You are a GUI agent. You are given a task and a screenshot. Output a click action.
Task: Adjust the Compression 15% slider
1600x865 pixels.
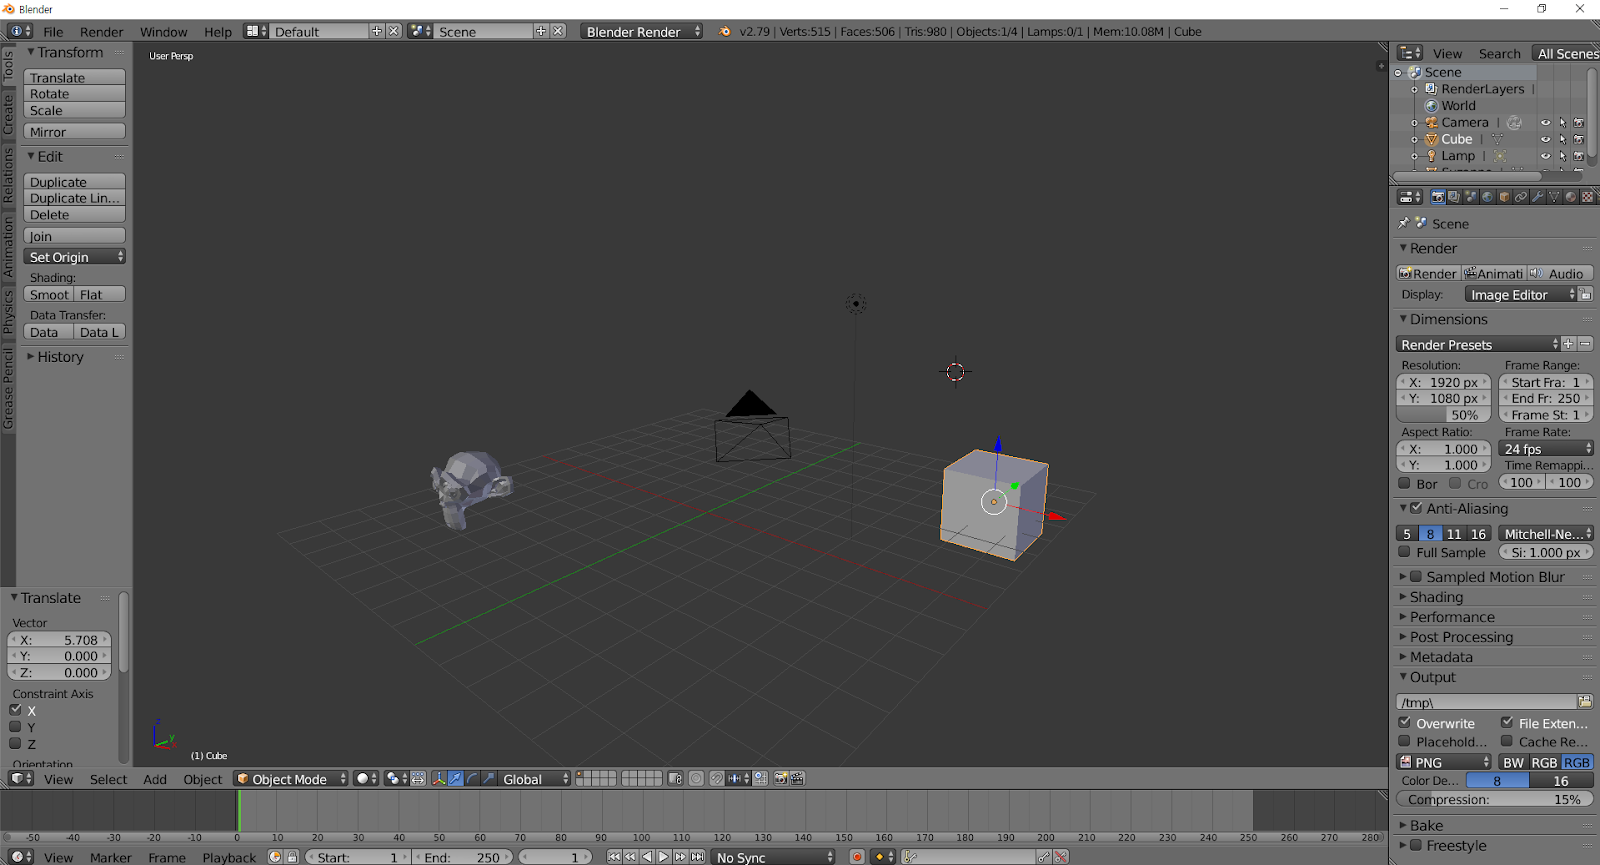[1495, 799]
